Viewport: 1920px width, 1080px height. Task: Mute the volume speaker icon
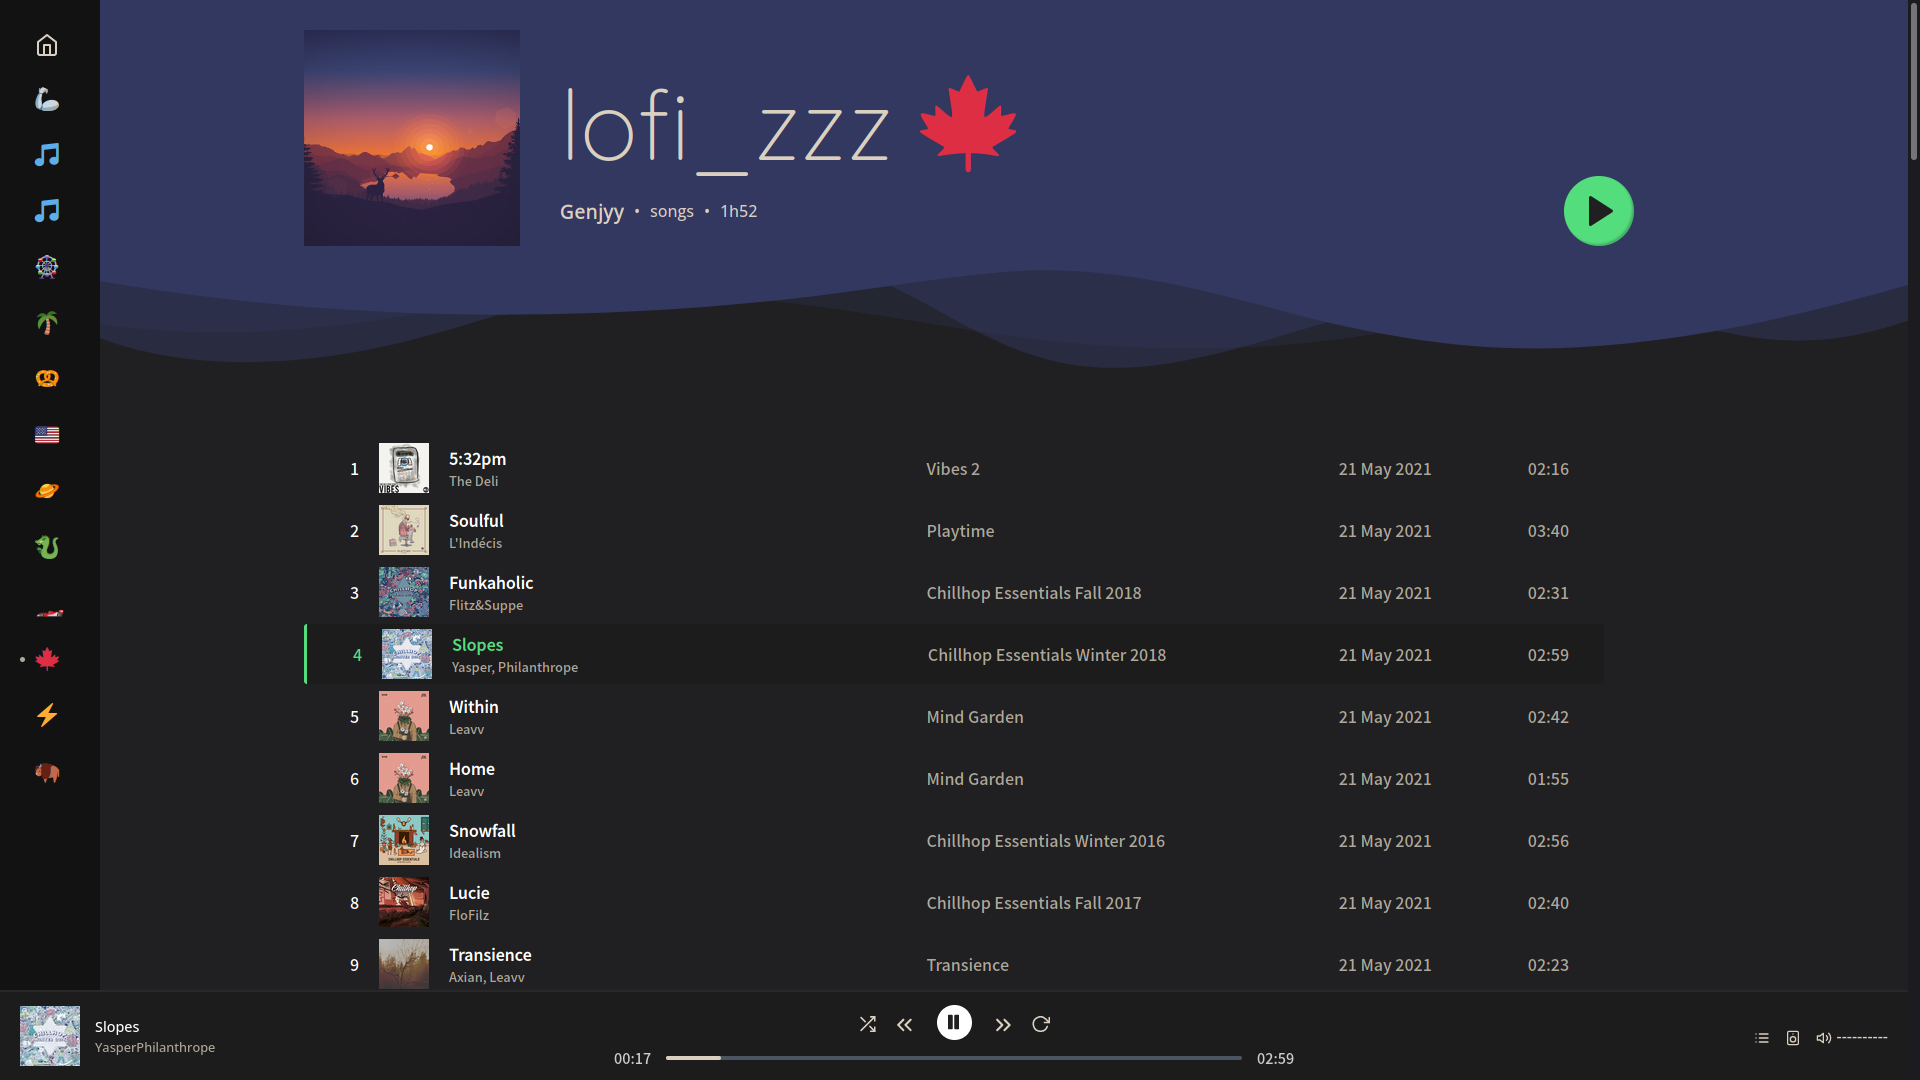1823,1038
